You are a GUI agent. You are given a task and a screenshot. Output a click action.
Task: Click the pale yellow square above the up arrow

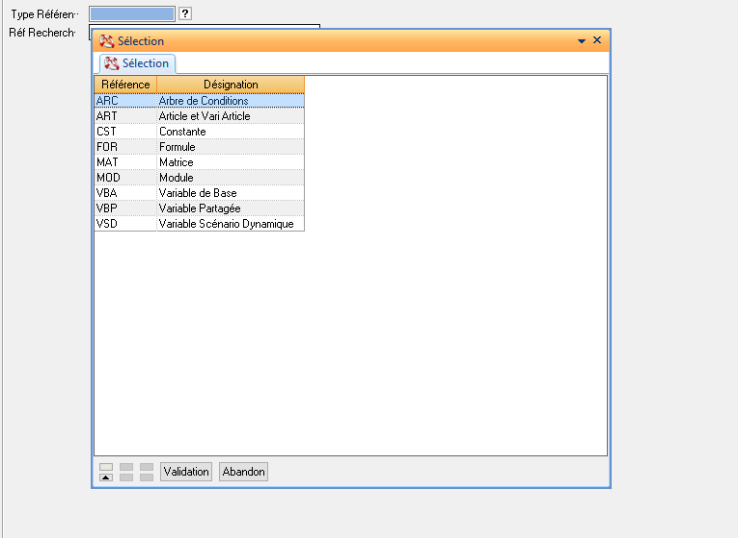pos(106,466)
